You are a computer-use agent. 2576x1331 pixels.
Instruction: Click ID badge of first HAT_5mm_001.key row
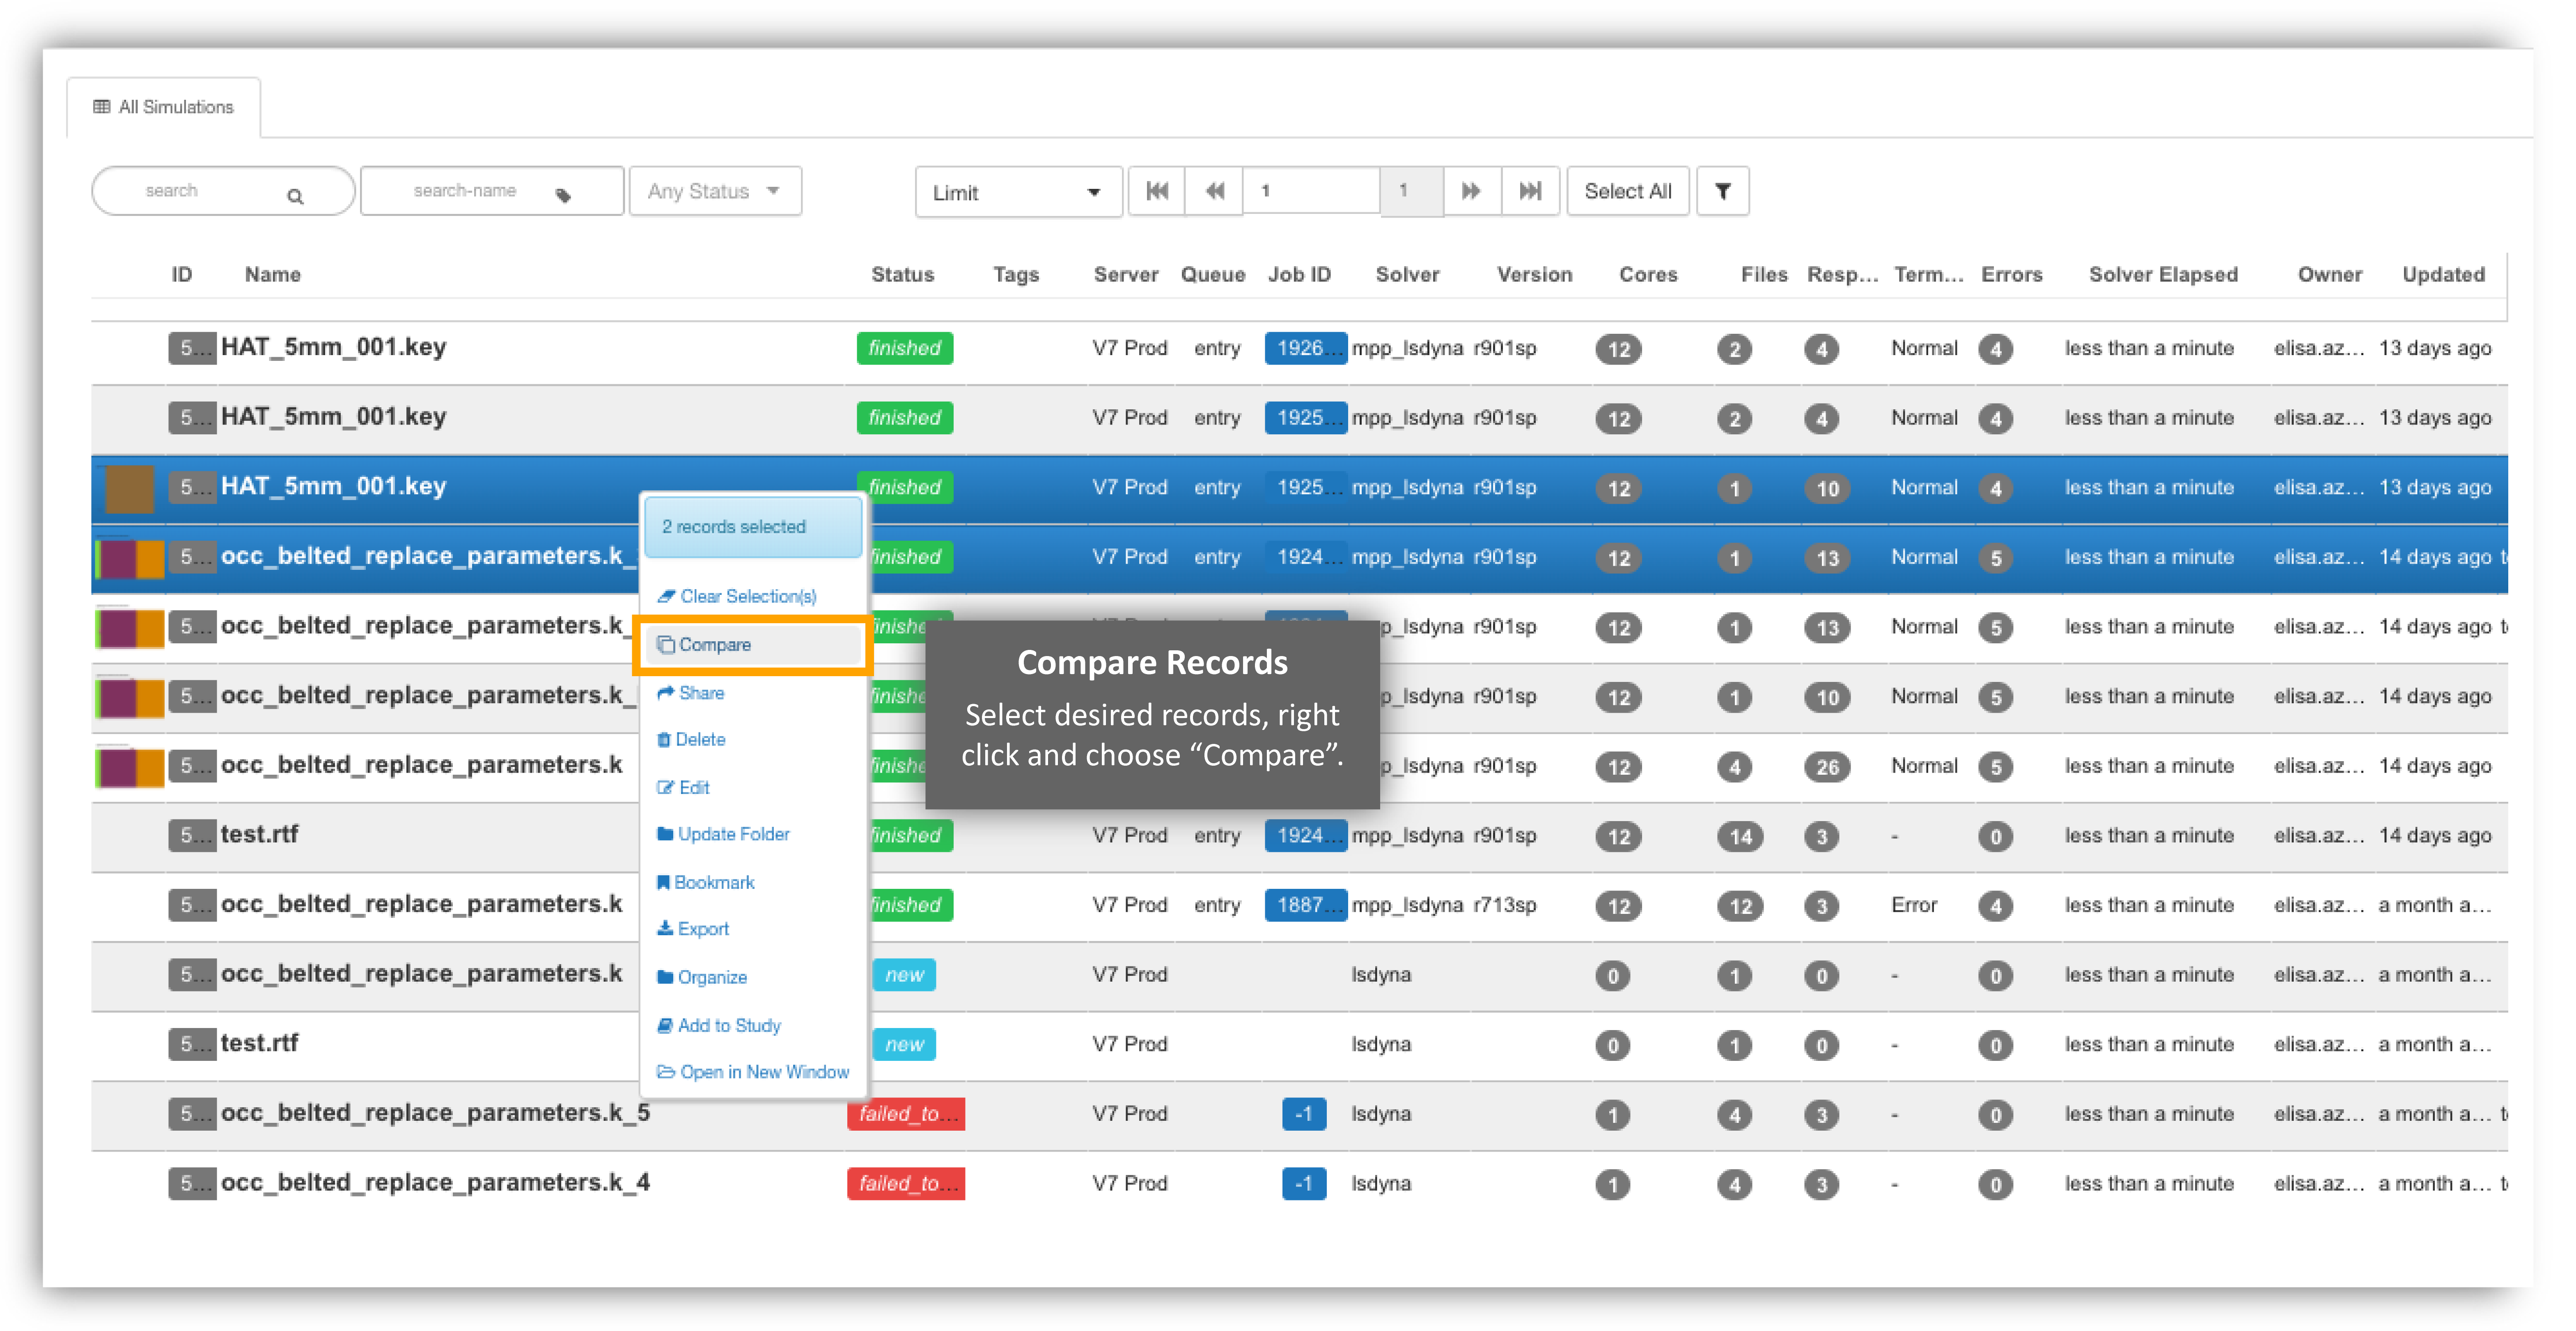click(192, 348)
